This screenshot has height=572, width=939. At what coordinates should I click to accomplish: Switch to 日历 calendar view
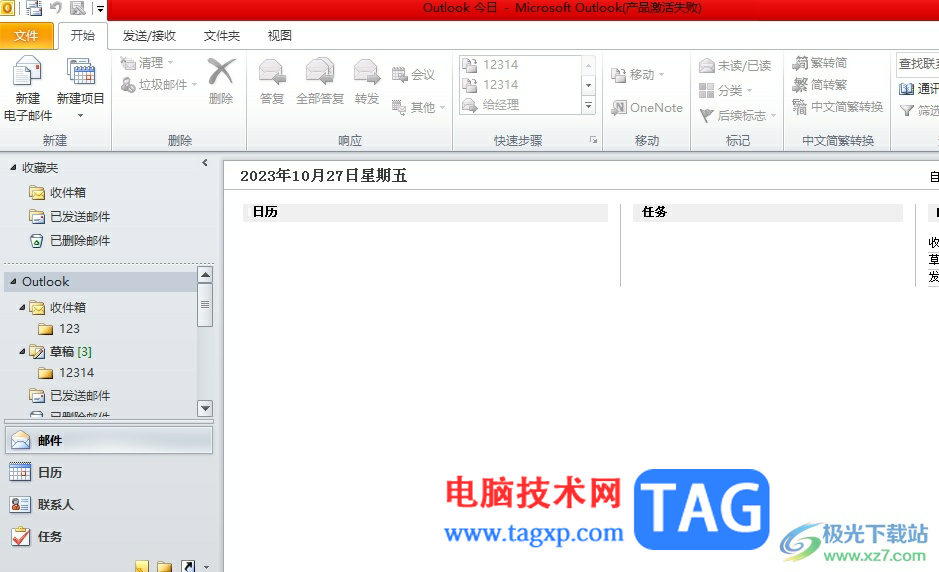(x=109, y=473)
